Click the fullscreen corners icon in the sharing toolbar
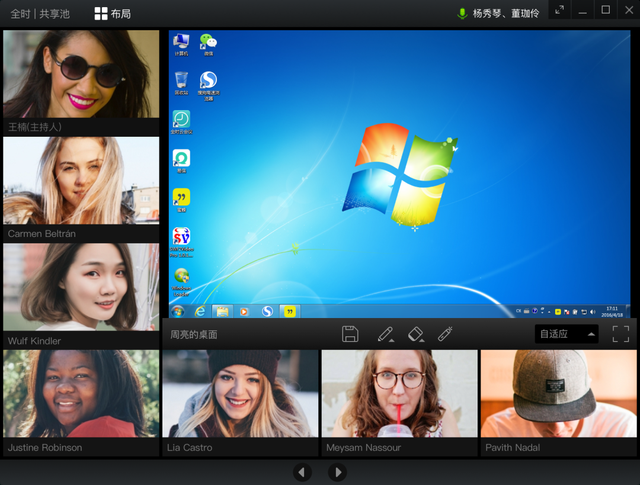 (x=621, y=334)
